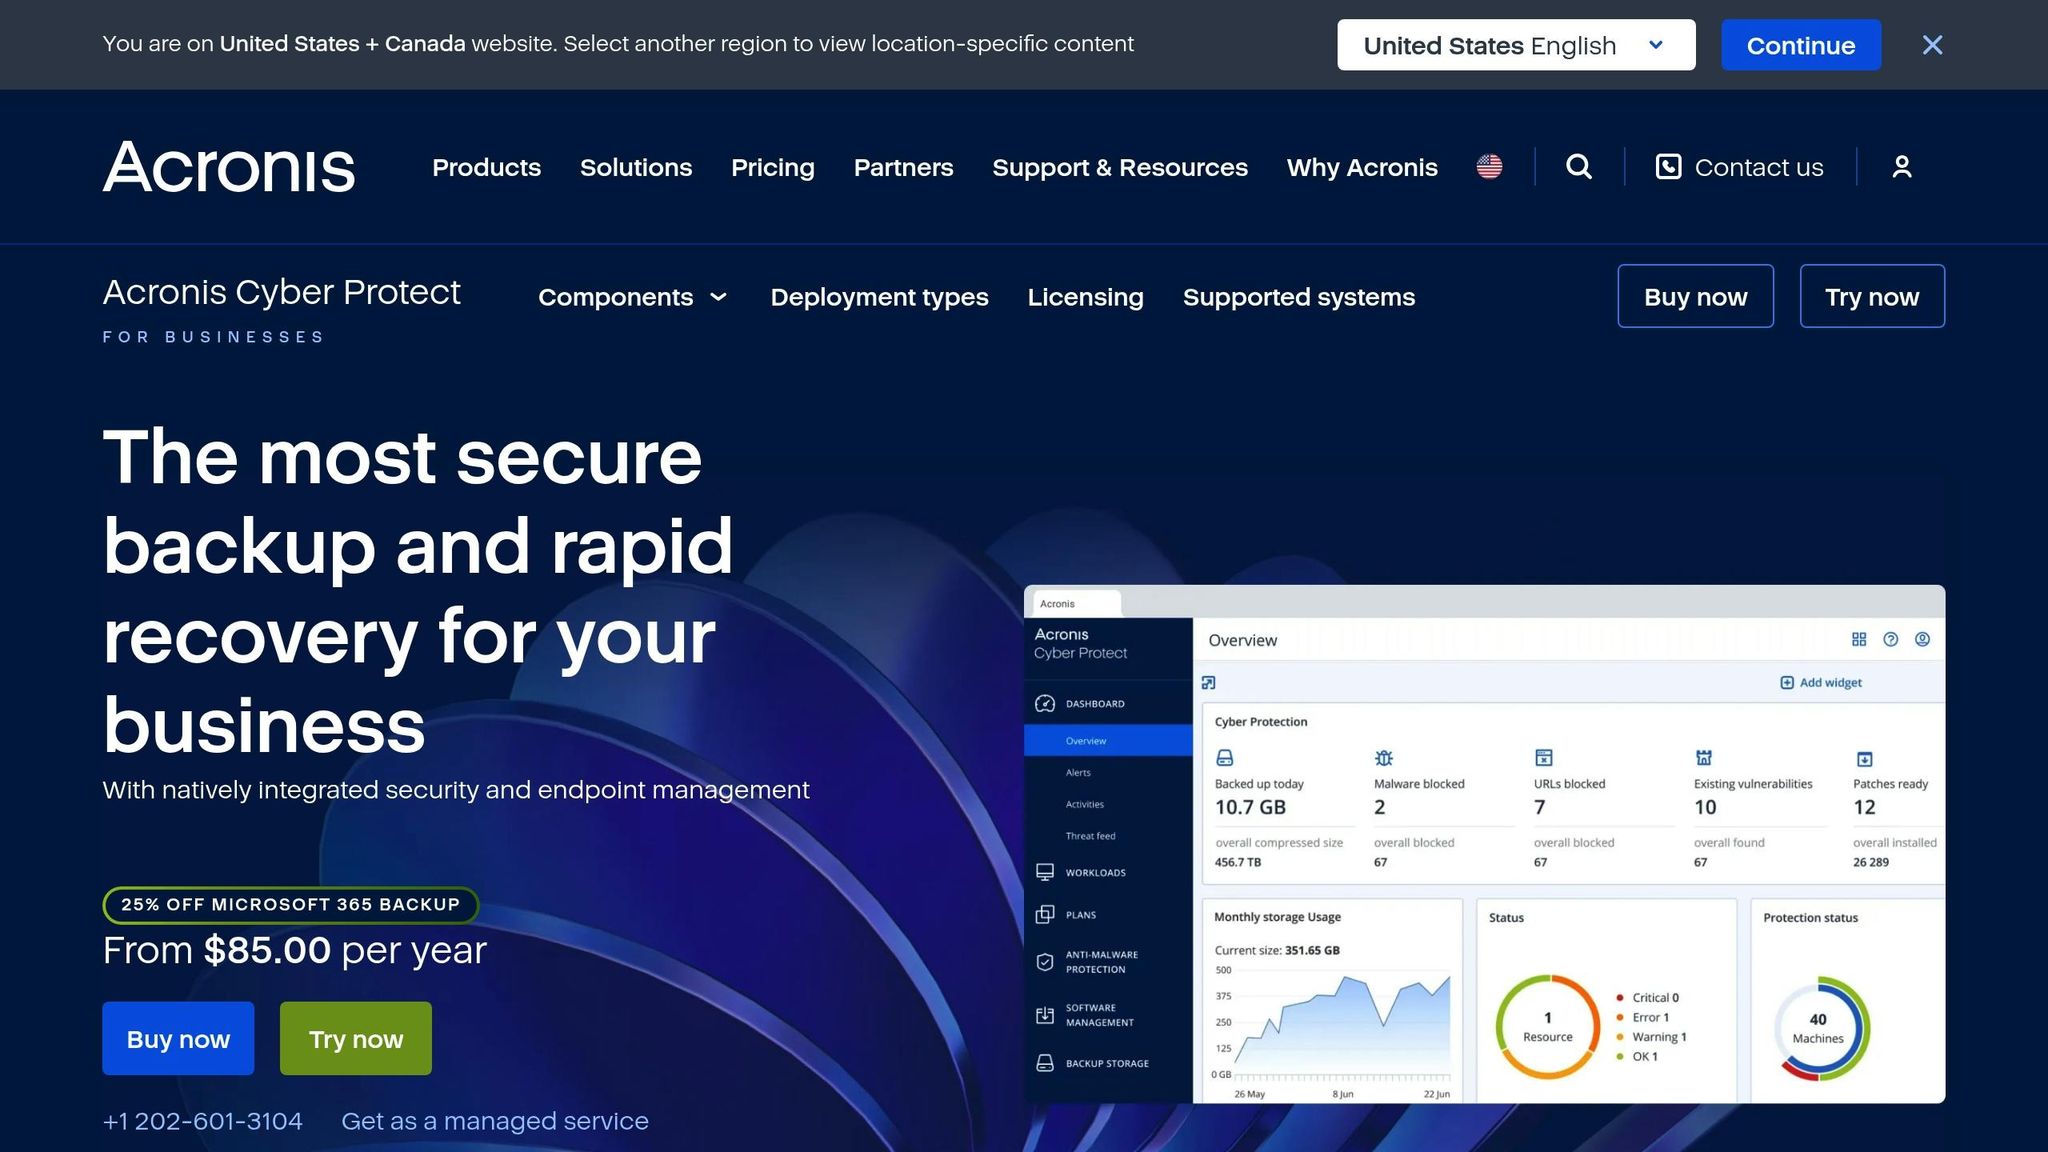Screen dimensions: 2048x1152
Task: Follow the Get as a managed service link
Action: tap(494, 1121)
